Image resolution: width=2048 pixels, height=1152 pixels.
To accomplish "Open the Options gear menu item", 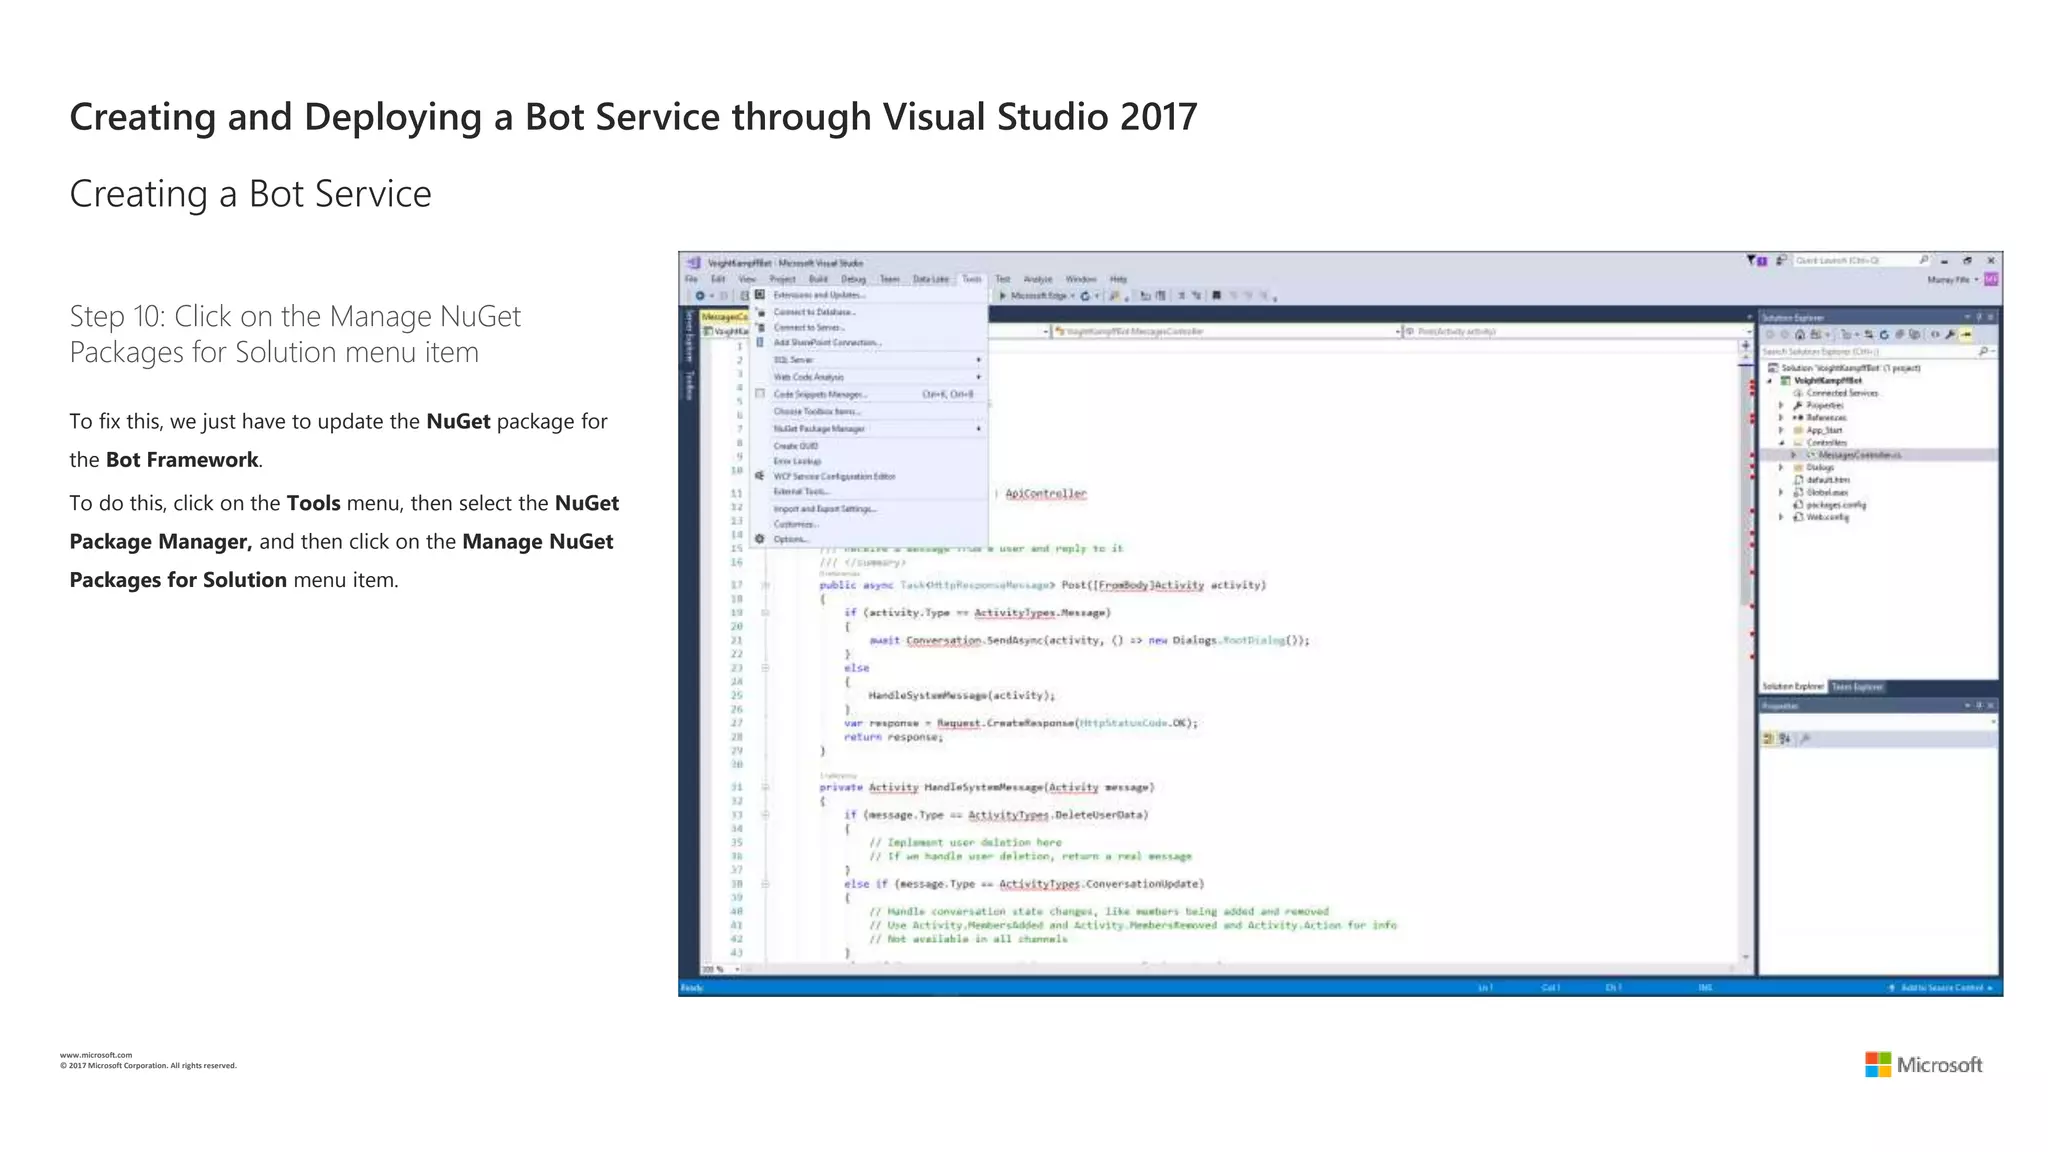I will pyautogui.click(x=789, y=539).
